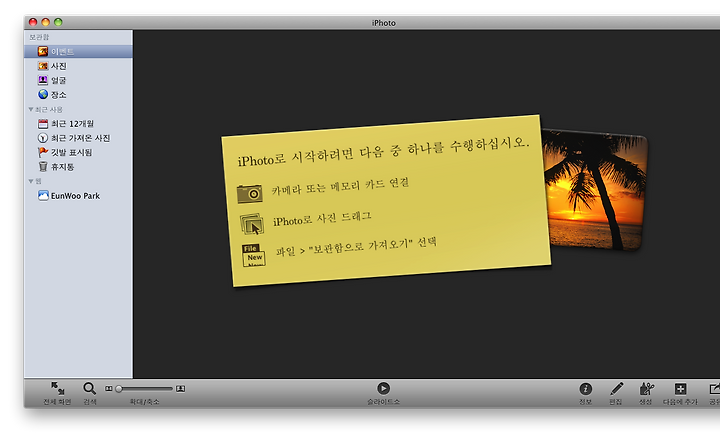Screen dimensions: 720x441
Task: Start the 슬라이드쇼 slideshow play button
Action: [383, 388]
